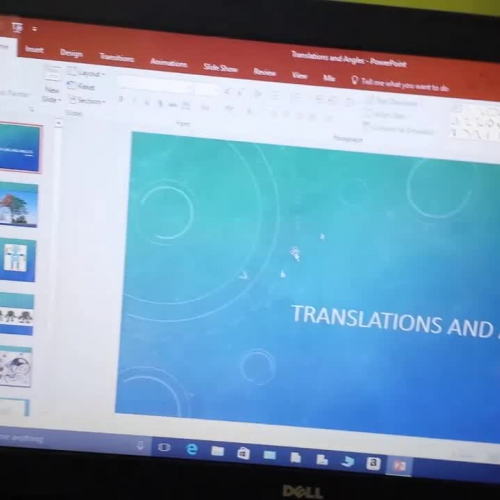Select slide 1 title thumbnail
Image resolution: width=500 pixels, height=500 pixels.
[x=19, y=148]
